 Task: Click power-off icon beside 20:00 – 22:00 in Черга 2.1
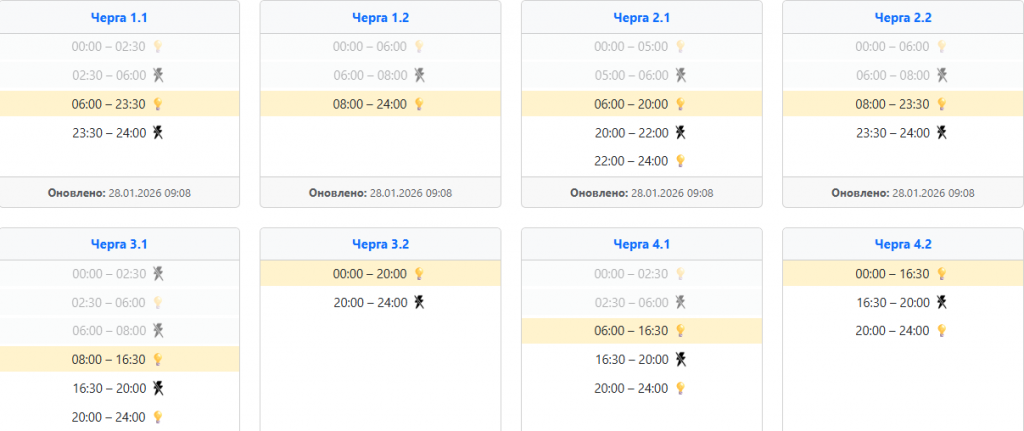pos(680,132)
